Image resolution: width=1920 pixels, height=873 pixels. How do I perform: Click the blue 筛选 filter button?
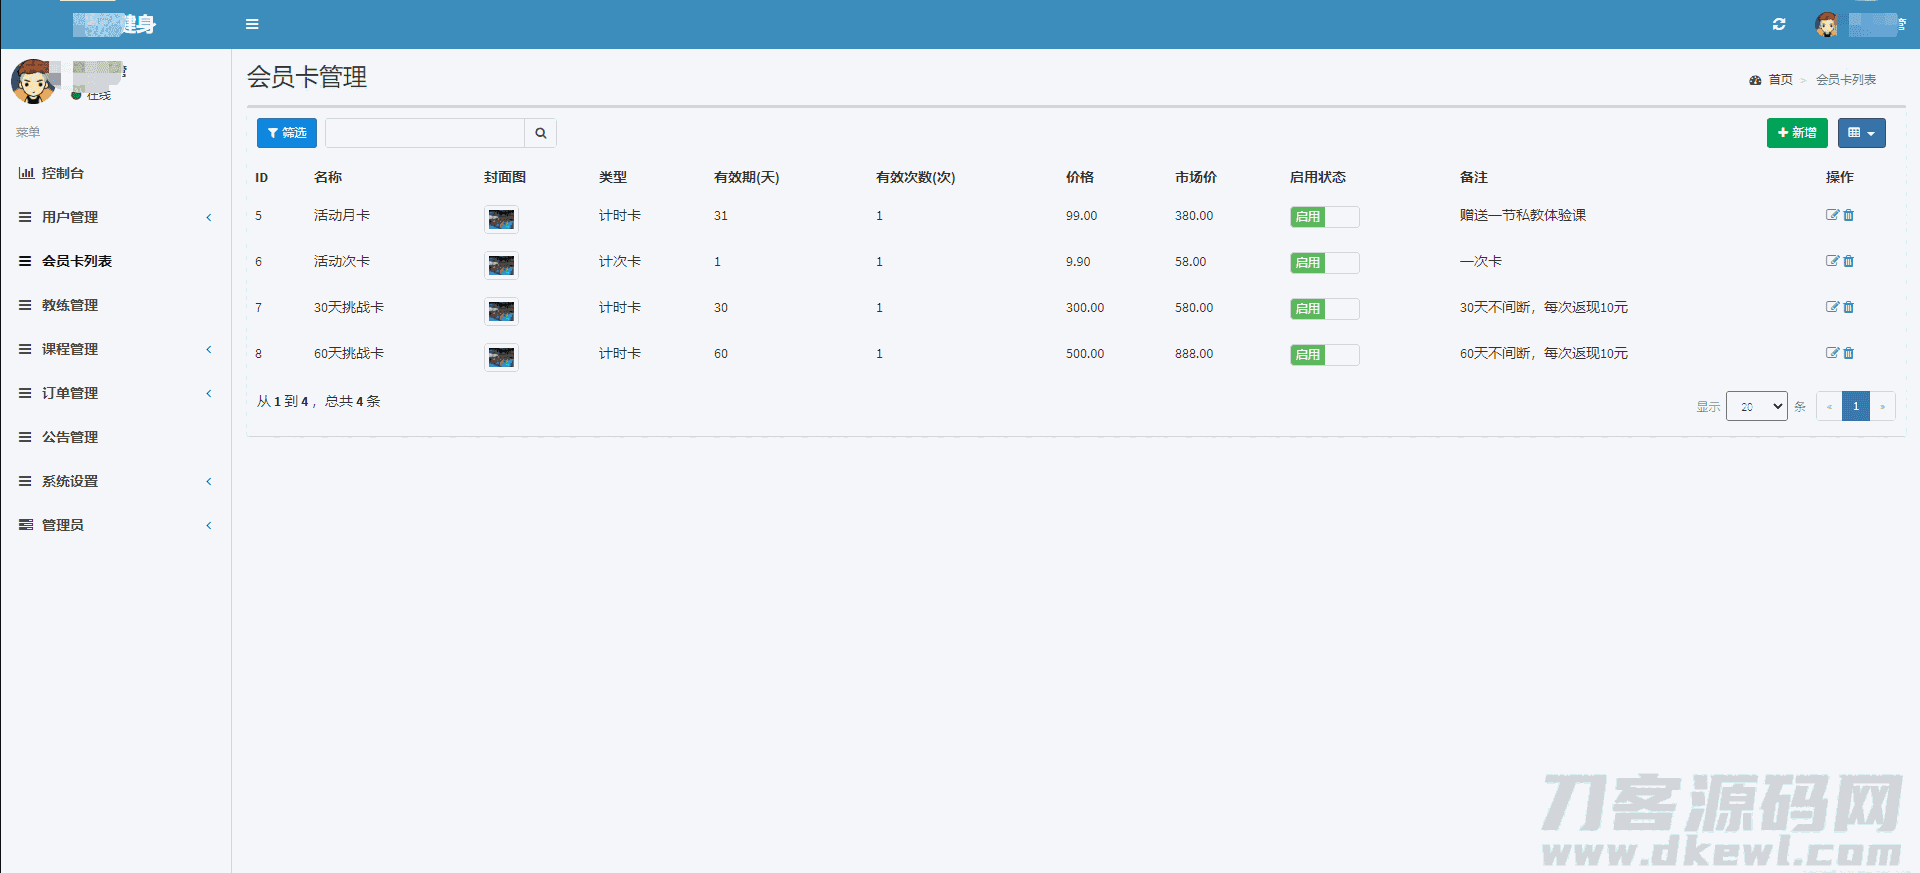[x=287, y=133]
